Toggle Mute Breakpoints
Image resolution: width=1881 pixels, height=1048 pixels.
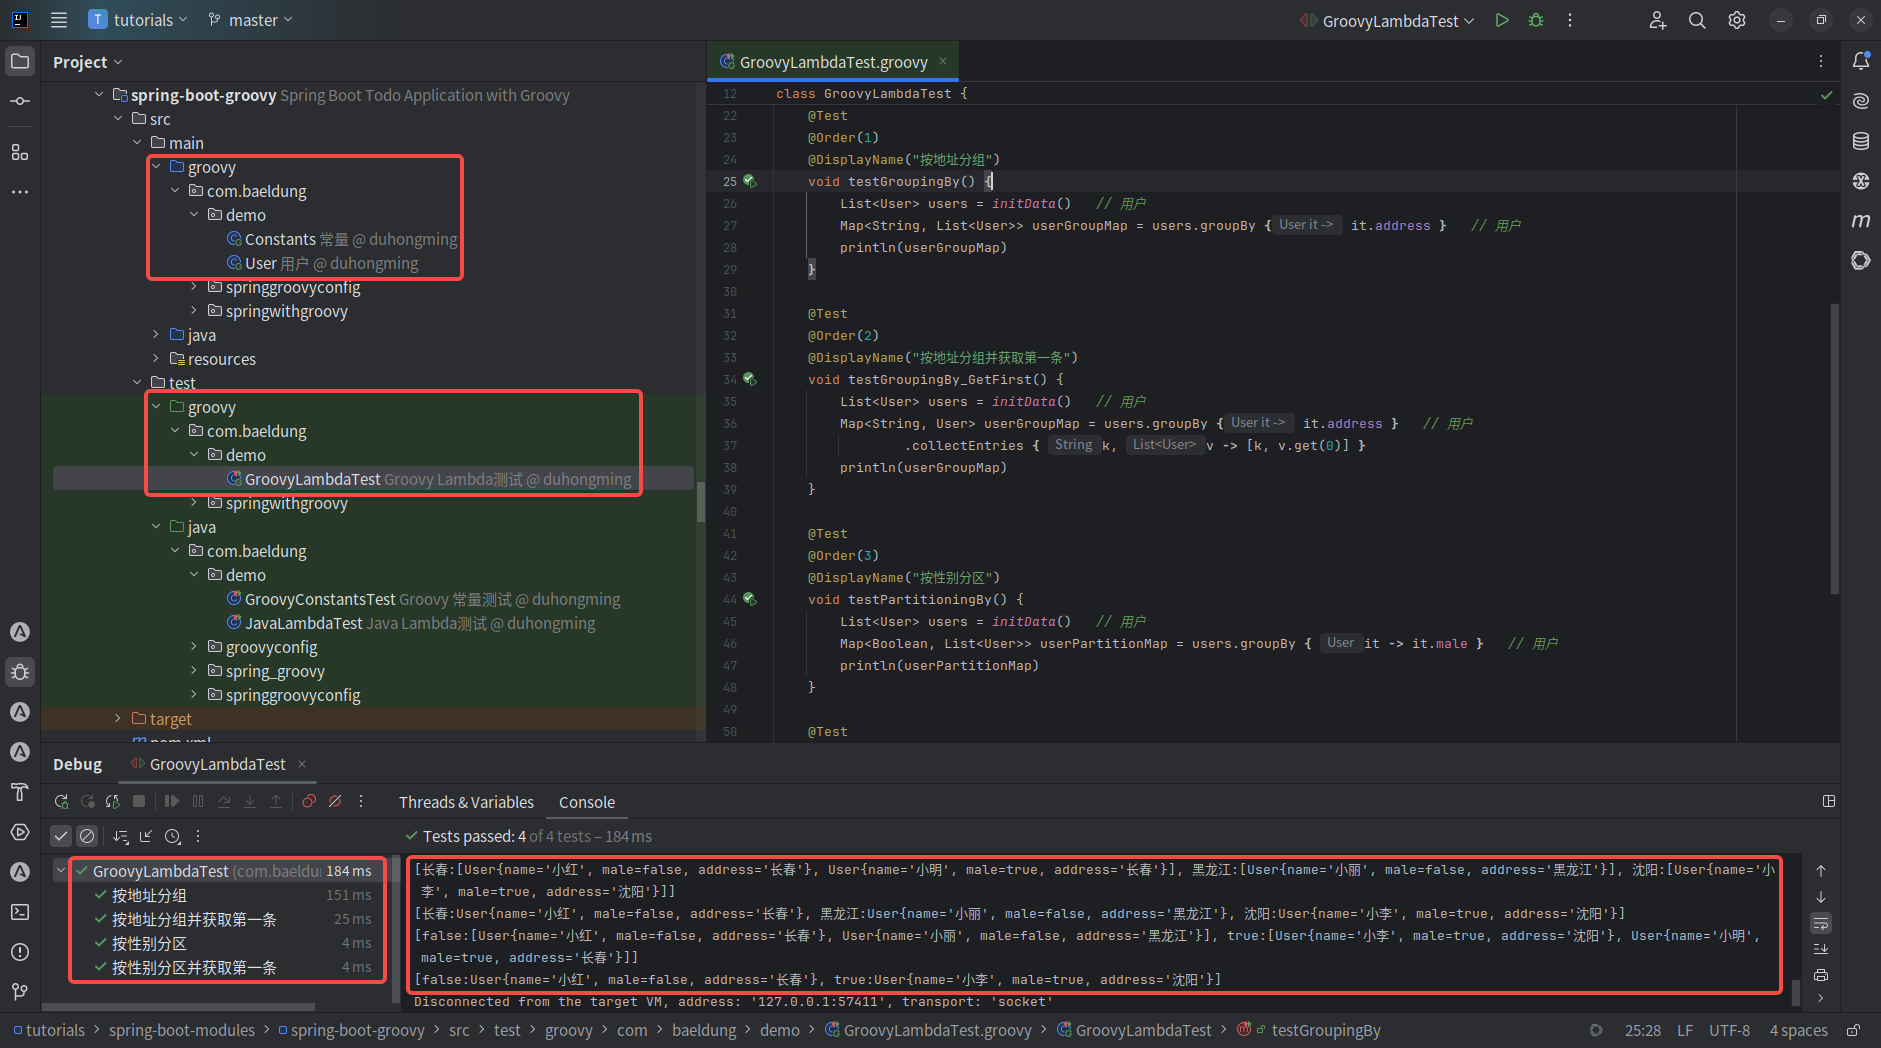point(335,801)
